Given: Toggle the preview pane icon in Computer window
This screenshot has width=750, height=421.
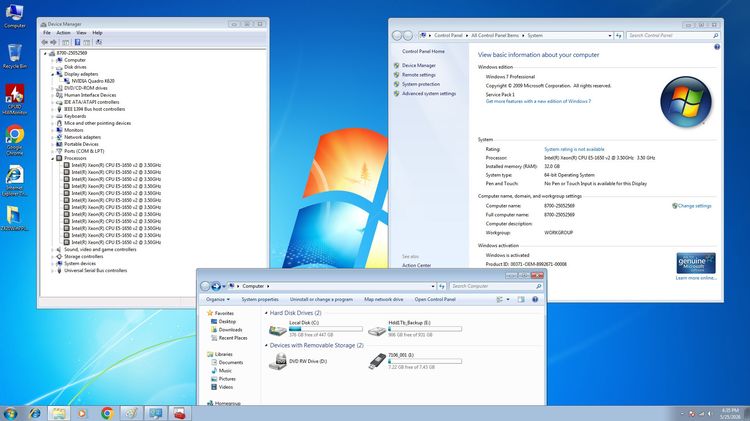Looking at the screenshot, I should pos(520,299).
